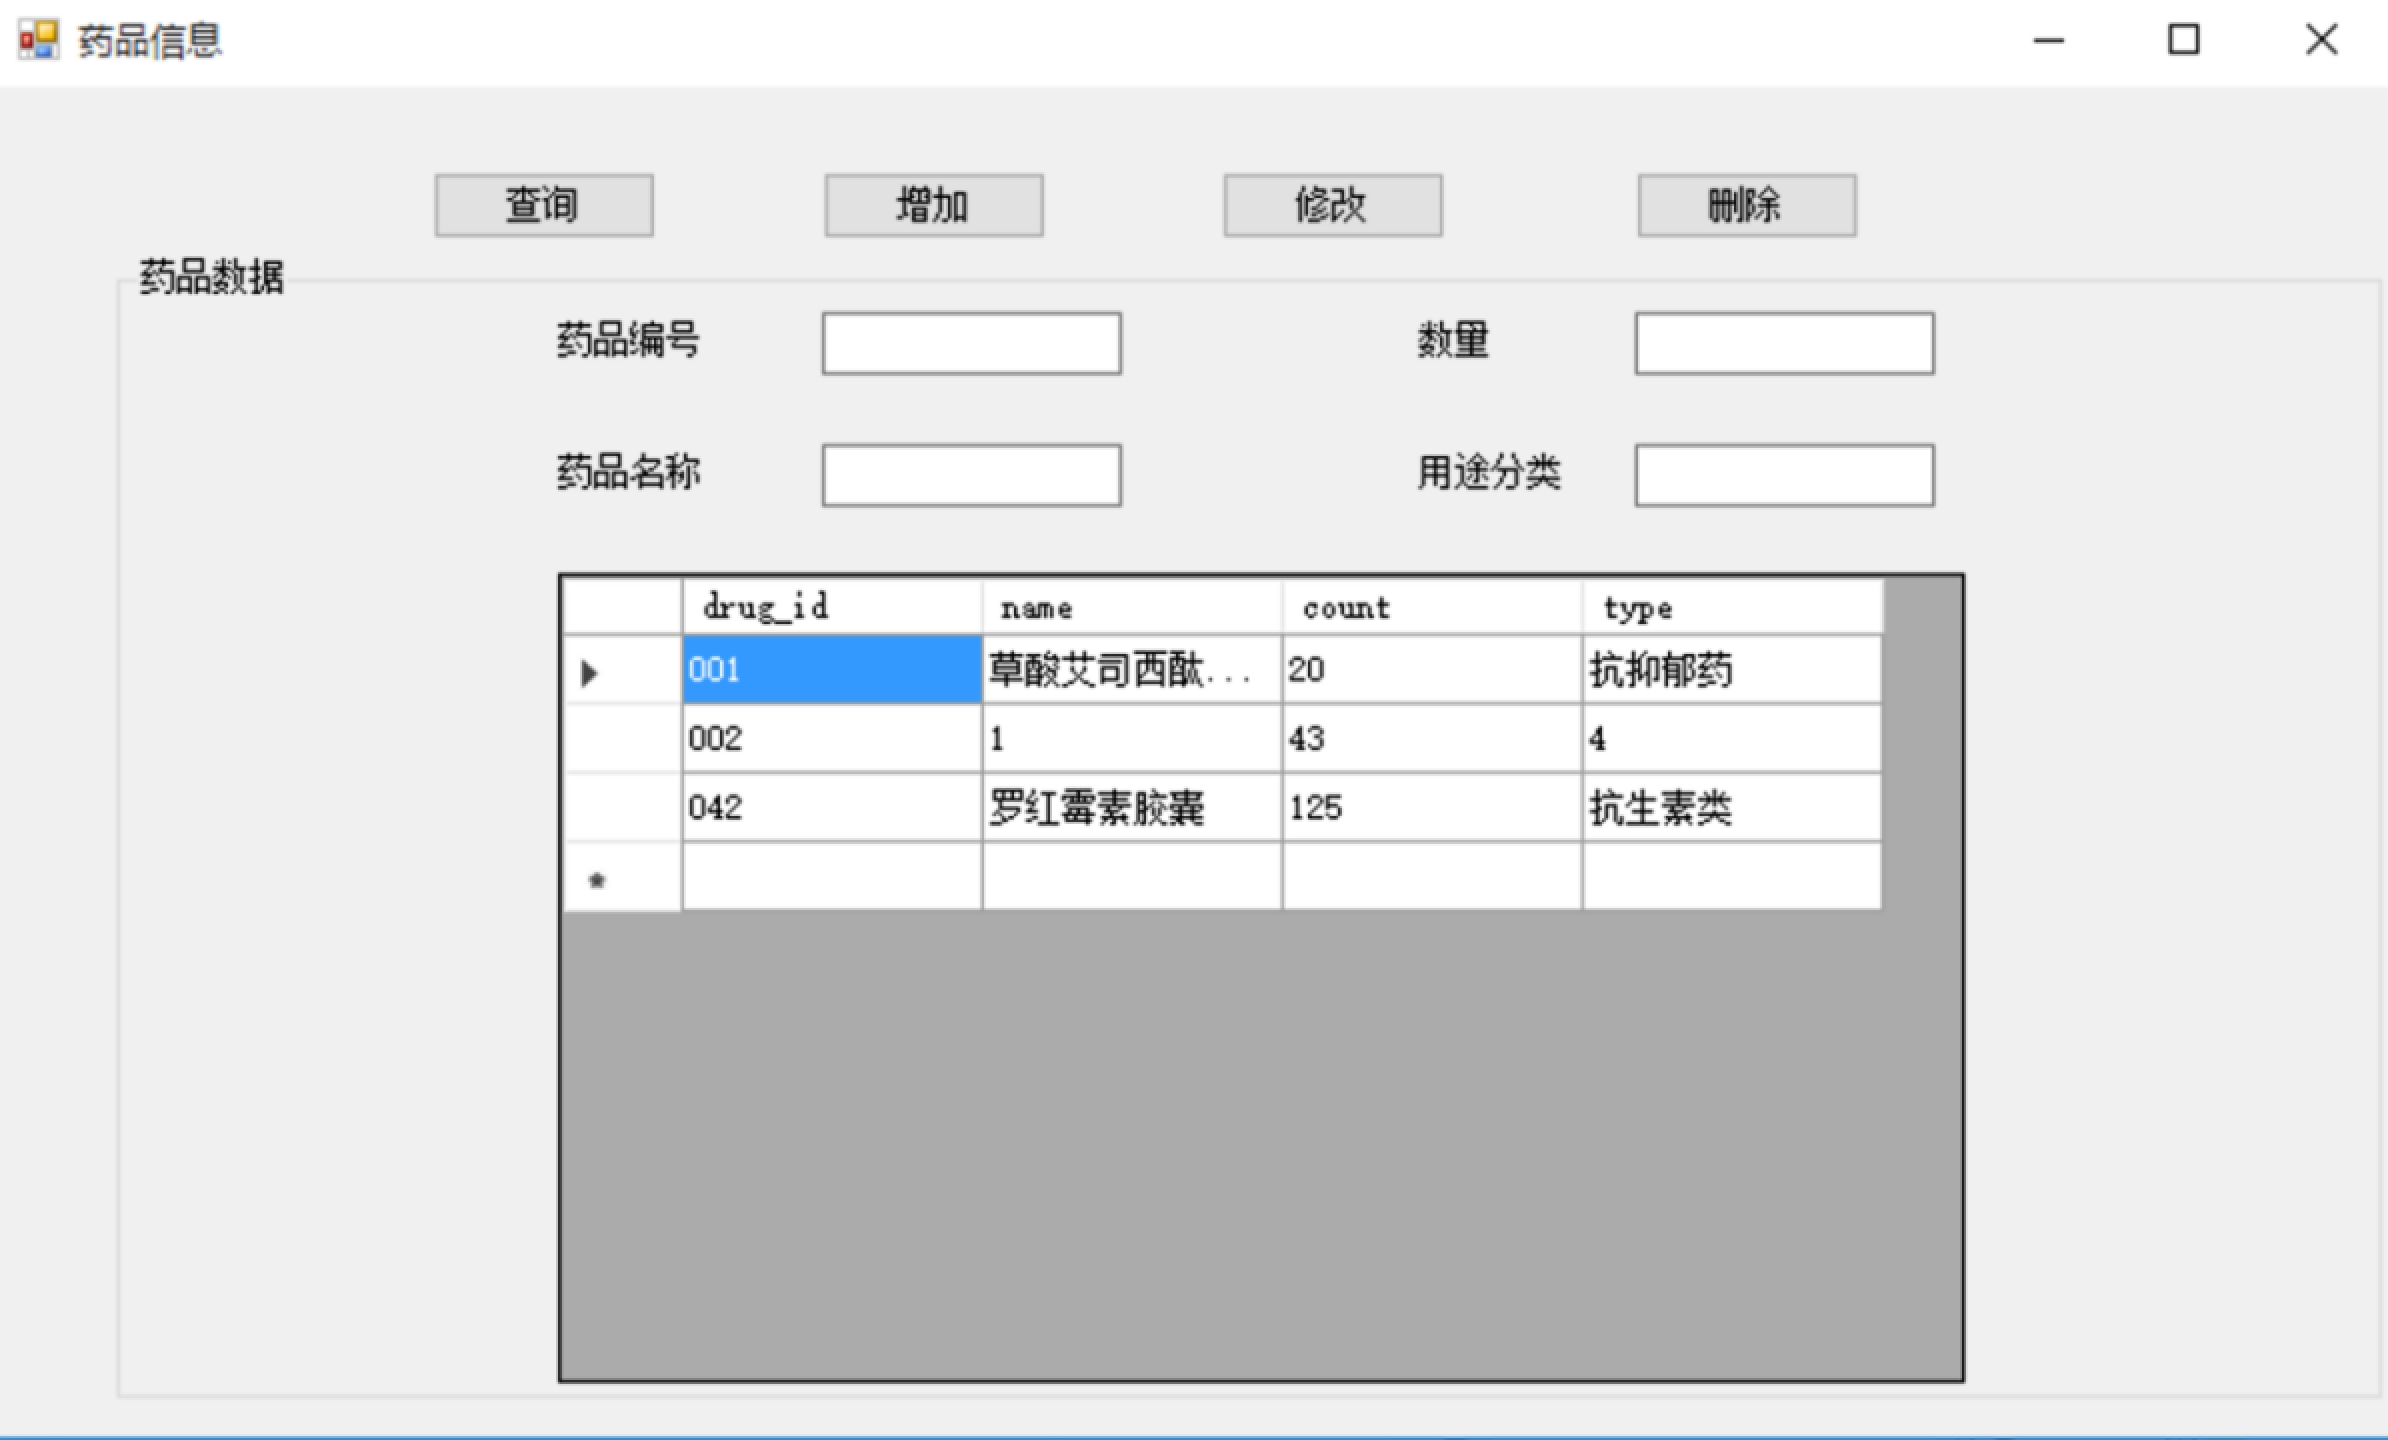
Task: Sort by drug_id column header
Action: [x=831, y=607]
